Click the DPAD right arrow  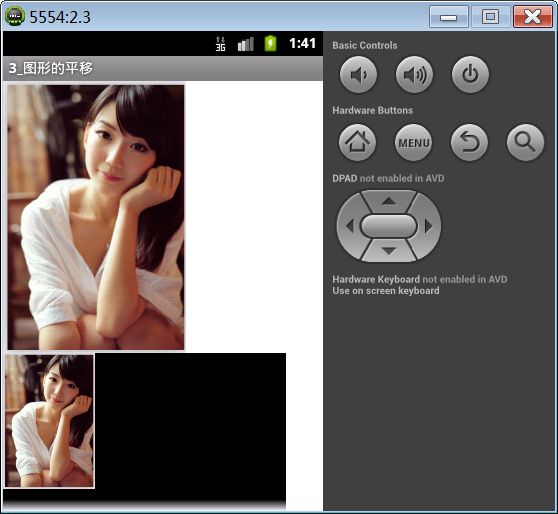[x=428, y=226]
